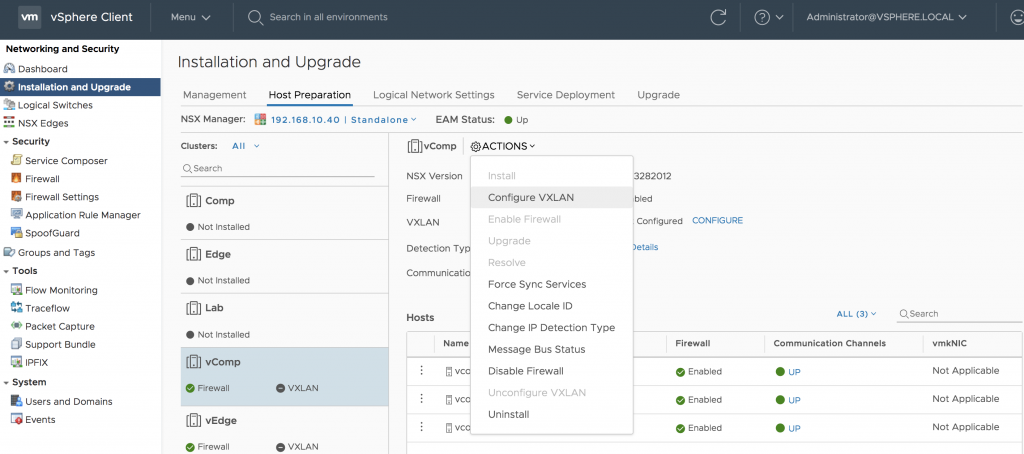
Task: Click the Firewall brick icon in sidebar
Action: pos(16,178)
